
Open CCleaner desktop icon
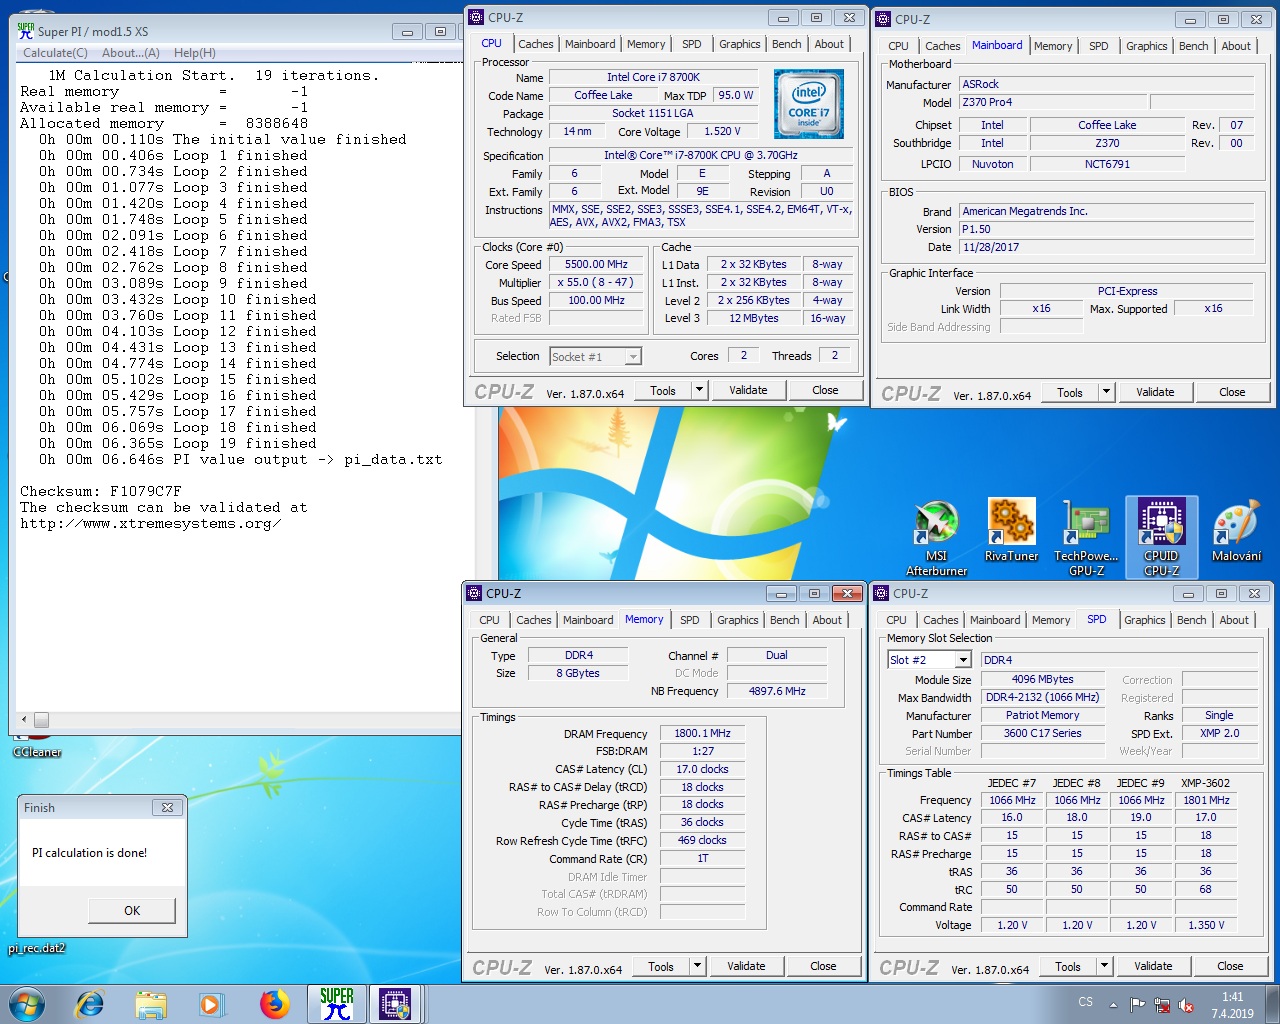click(37, 745)
